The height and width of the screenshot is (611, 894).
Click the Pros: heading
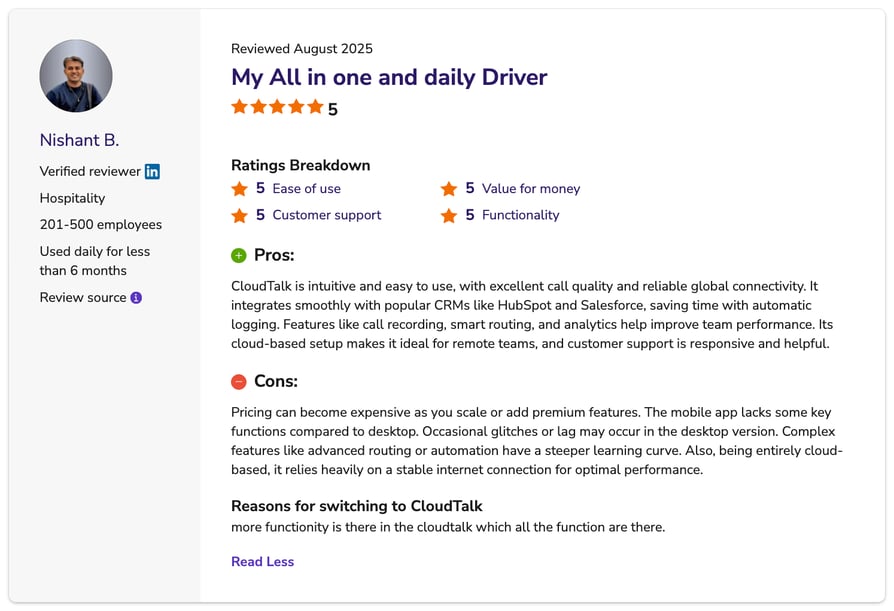tap(274, 255)
